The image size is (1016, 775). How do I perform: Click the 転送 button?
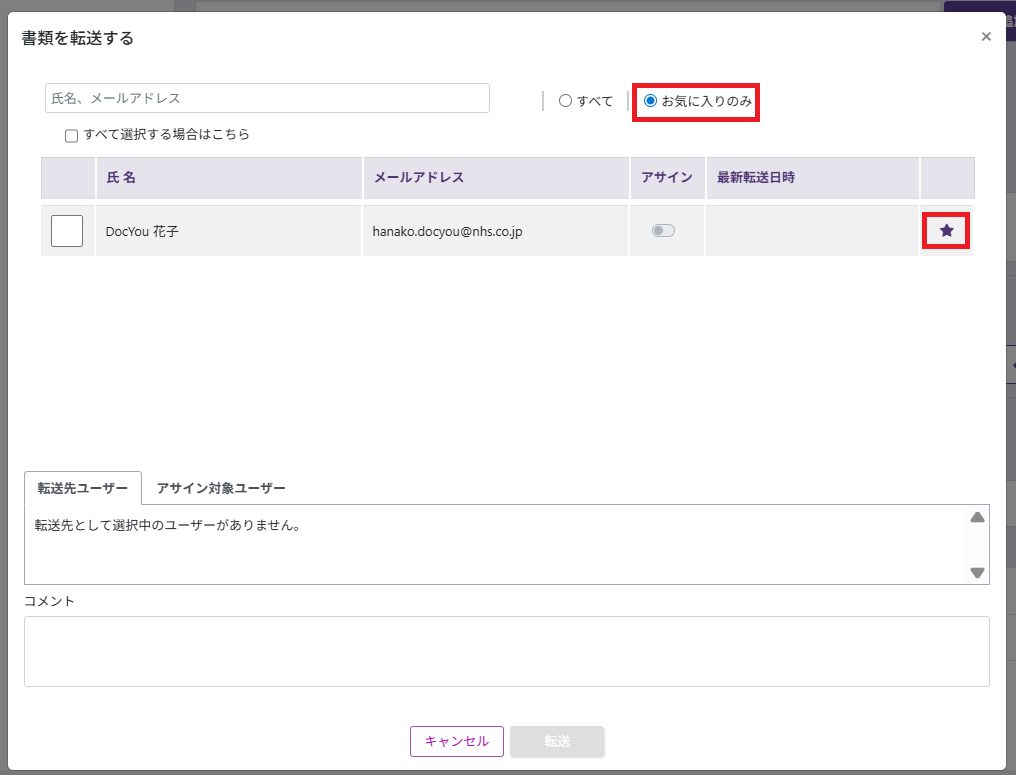pyautogui.click(x=557, y=741)
